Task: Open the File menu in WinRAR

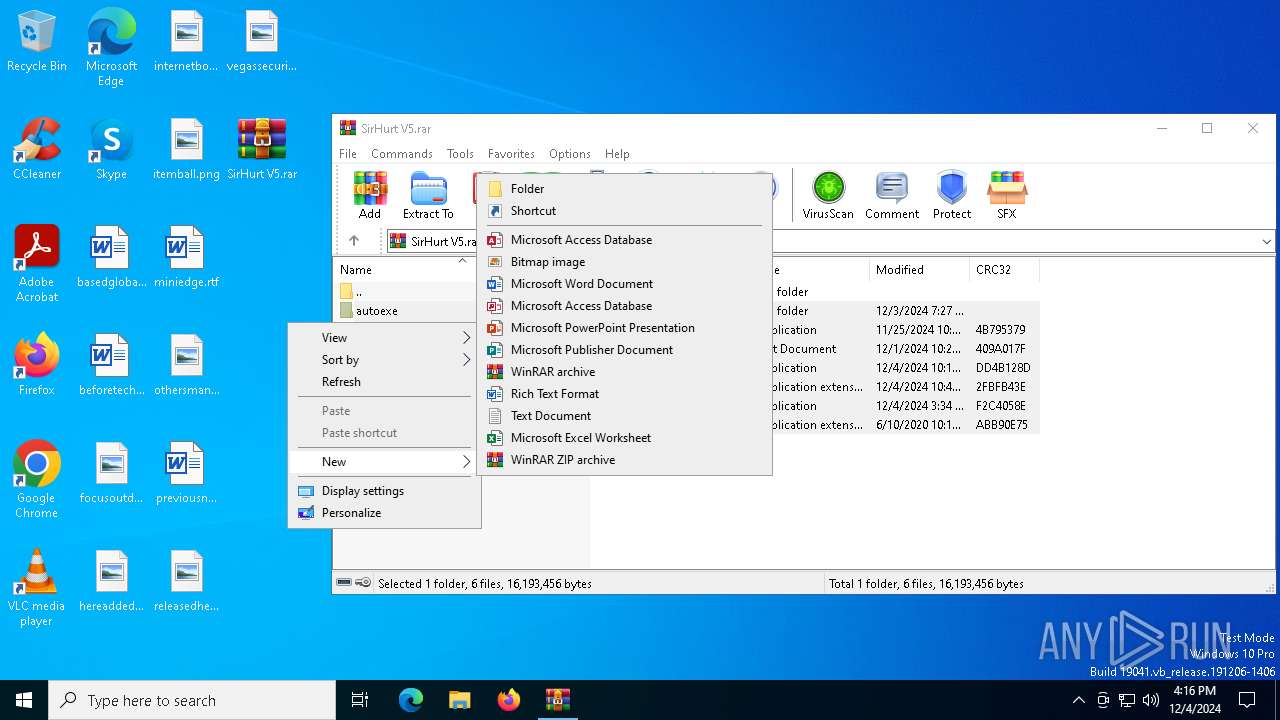Action: point(348,154)
